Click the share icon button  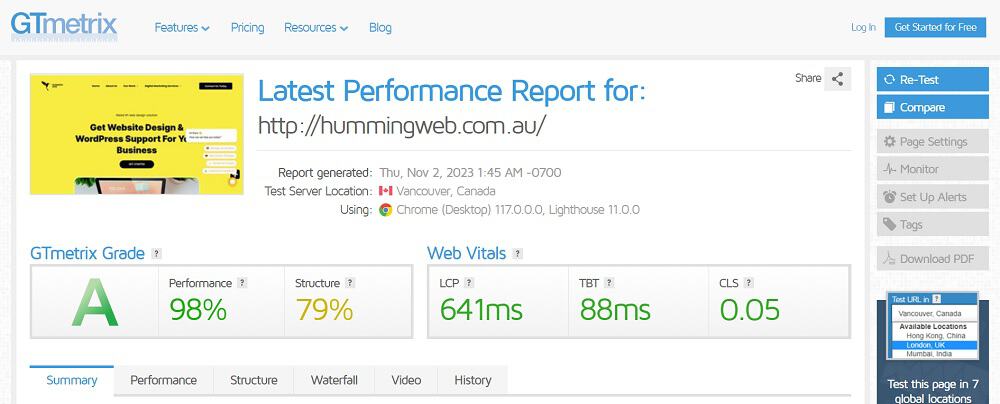click(x=838, y=79)
